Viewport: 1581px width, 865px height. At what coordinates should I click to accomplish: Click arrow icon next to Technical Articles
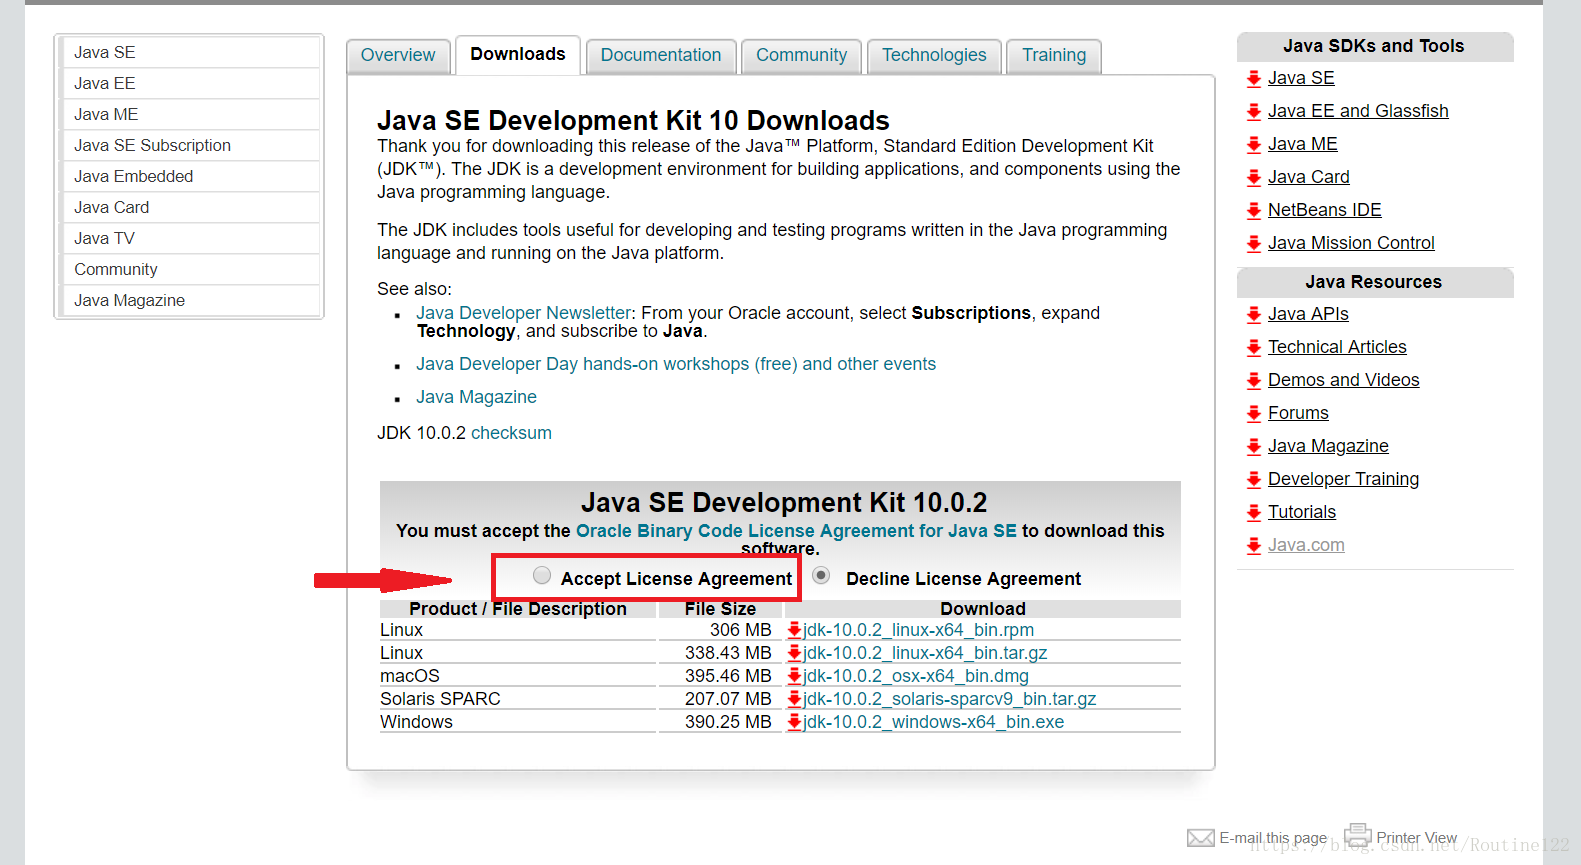point(1254,347)
